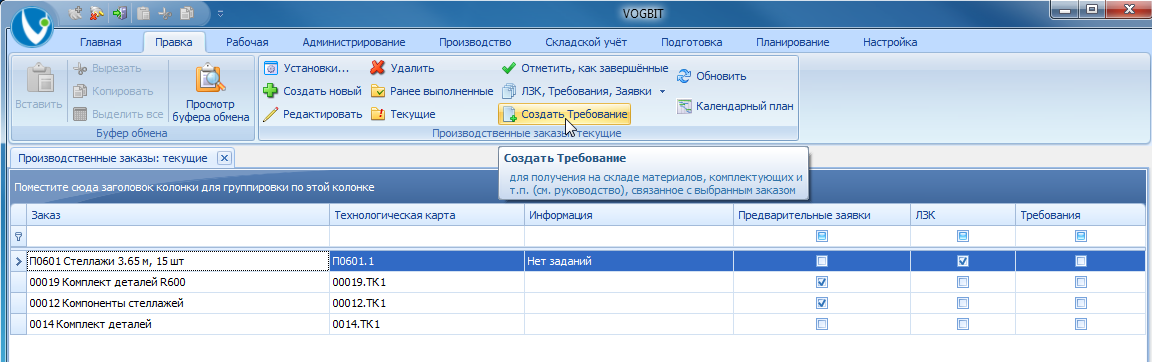Switch to the Рабочая ribbon tab

pyautogui.click(x=247, y=42)
